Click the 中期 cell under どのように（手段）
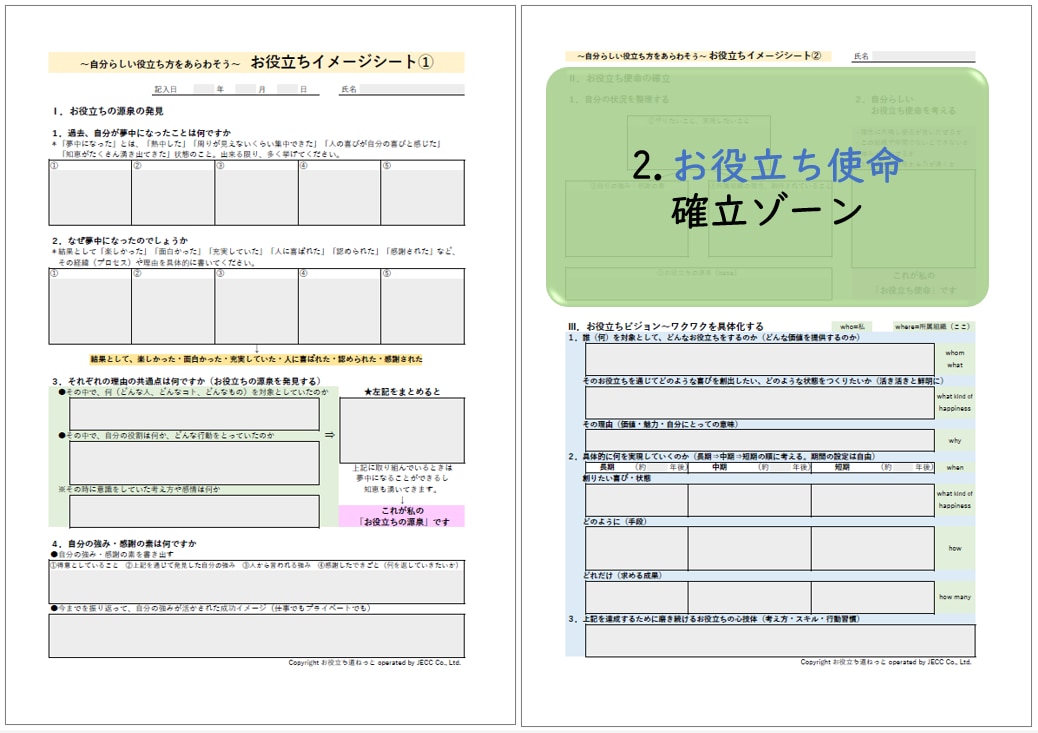This screenshot has height=733, width=1038. pos(749,548)
